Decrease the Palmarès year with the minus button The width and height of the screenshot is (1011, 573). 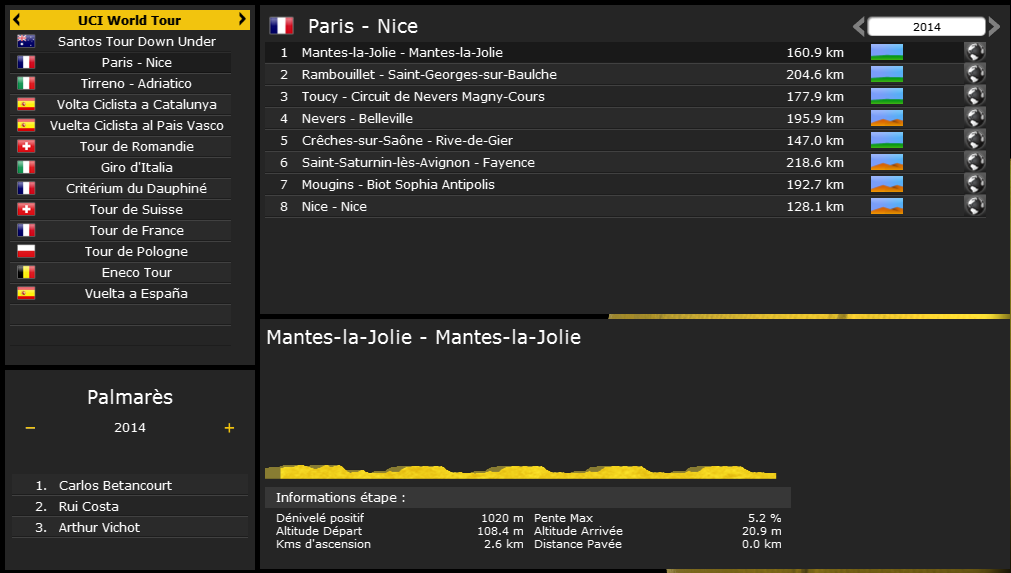30,428
